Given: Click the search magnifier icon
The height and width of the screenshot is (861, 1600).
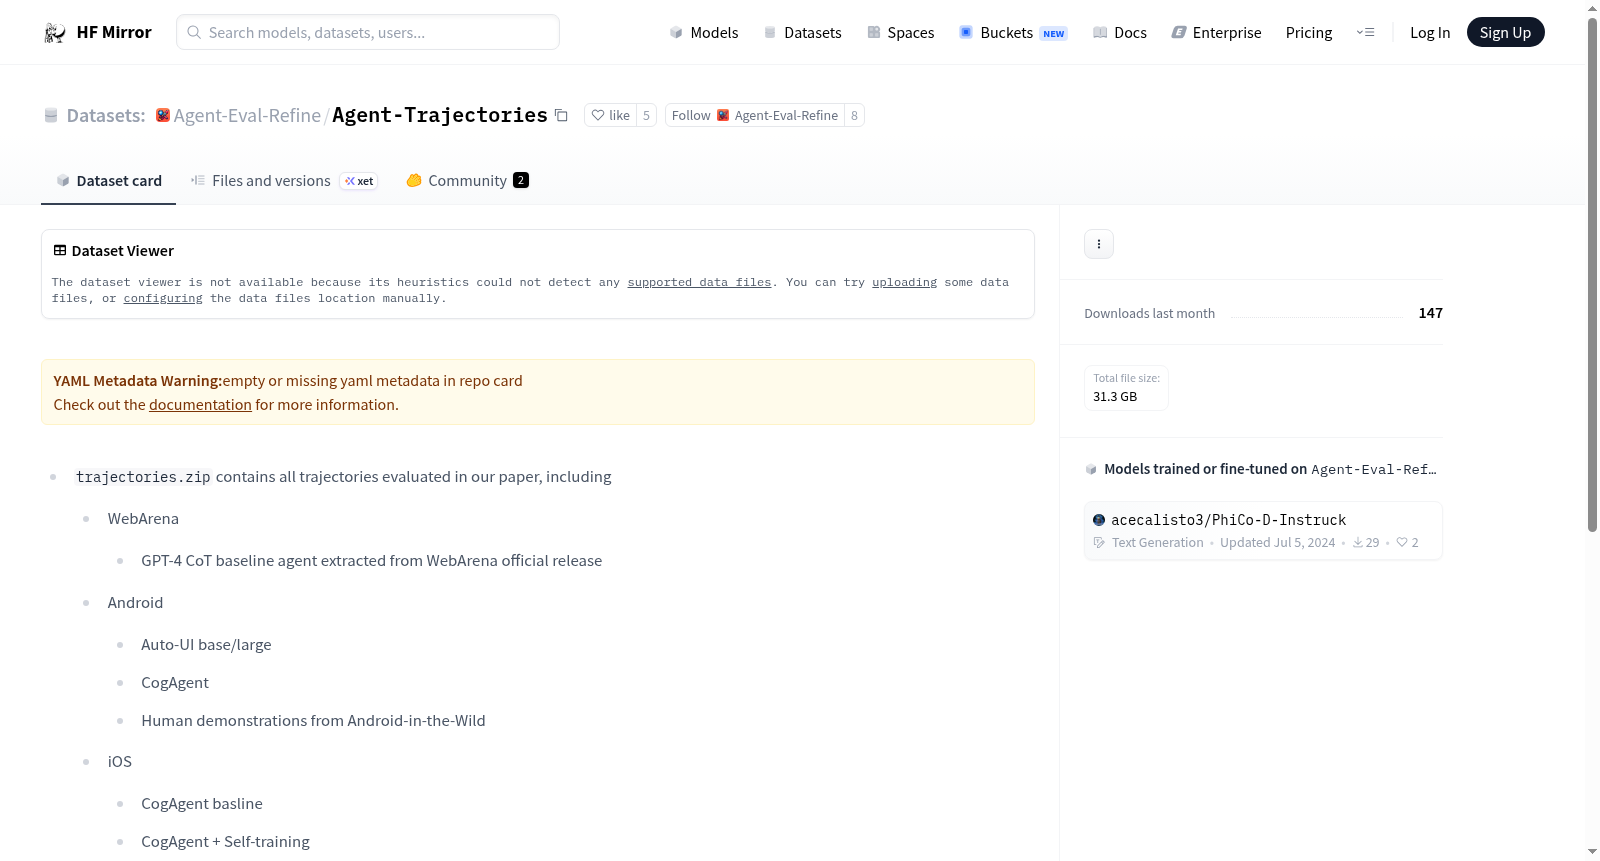Looking at the screenshot, I should point(195,33).
